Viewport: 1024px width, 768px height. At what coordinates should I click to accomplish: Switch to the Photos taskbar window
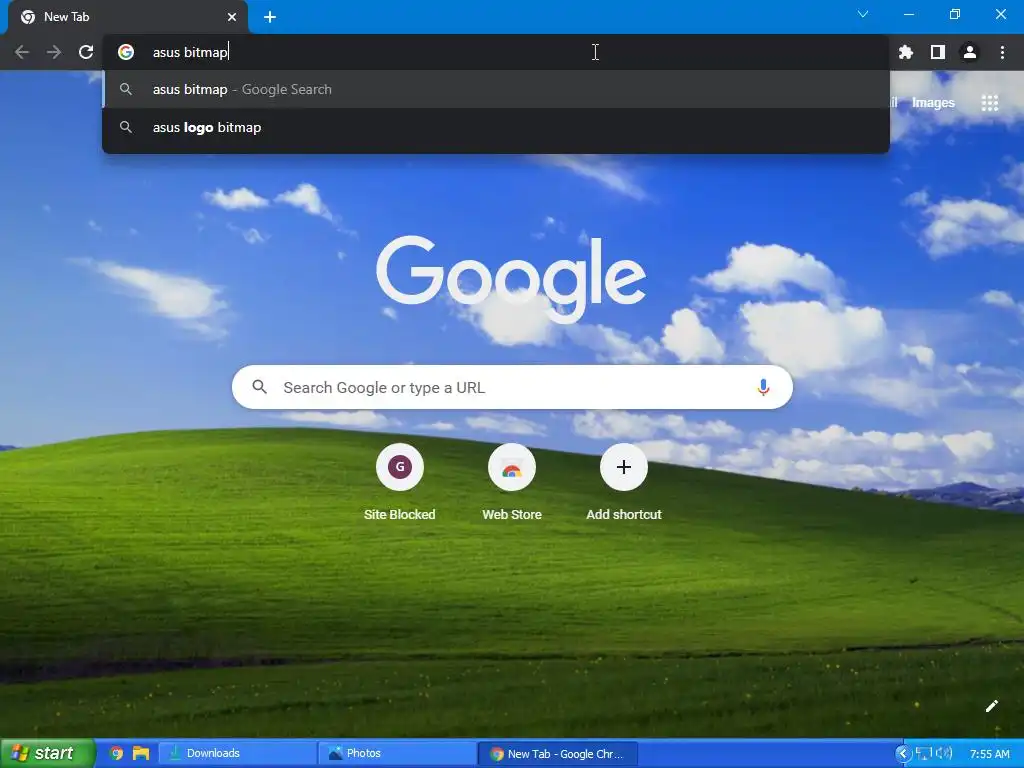coord(396,753)
